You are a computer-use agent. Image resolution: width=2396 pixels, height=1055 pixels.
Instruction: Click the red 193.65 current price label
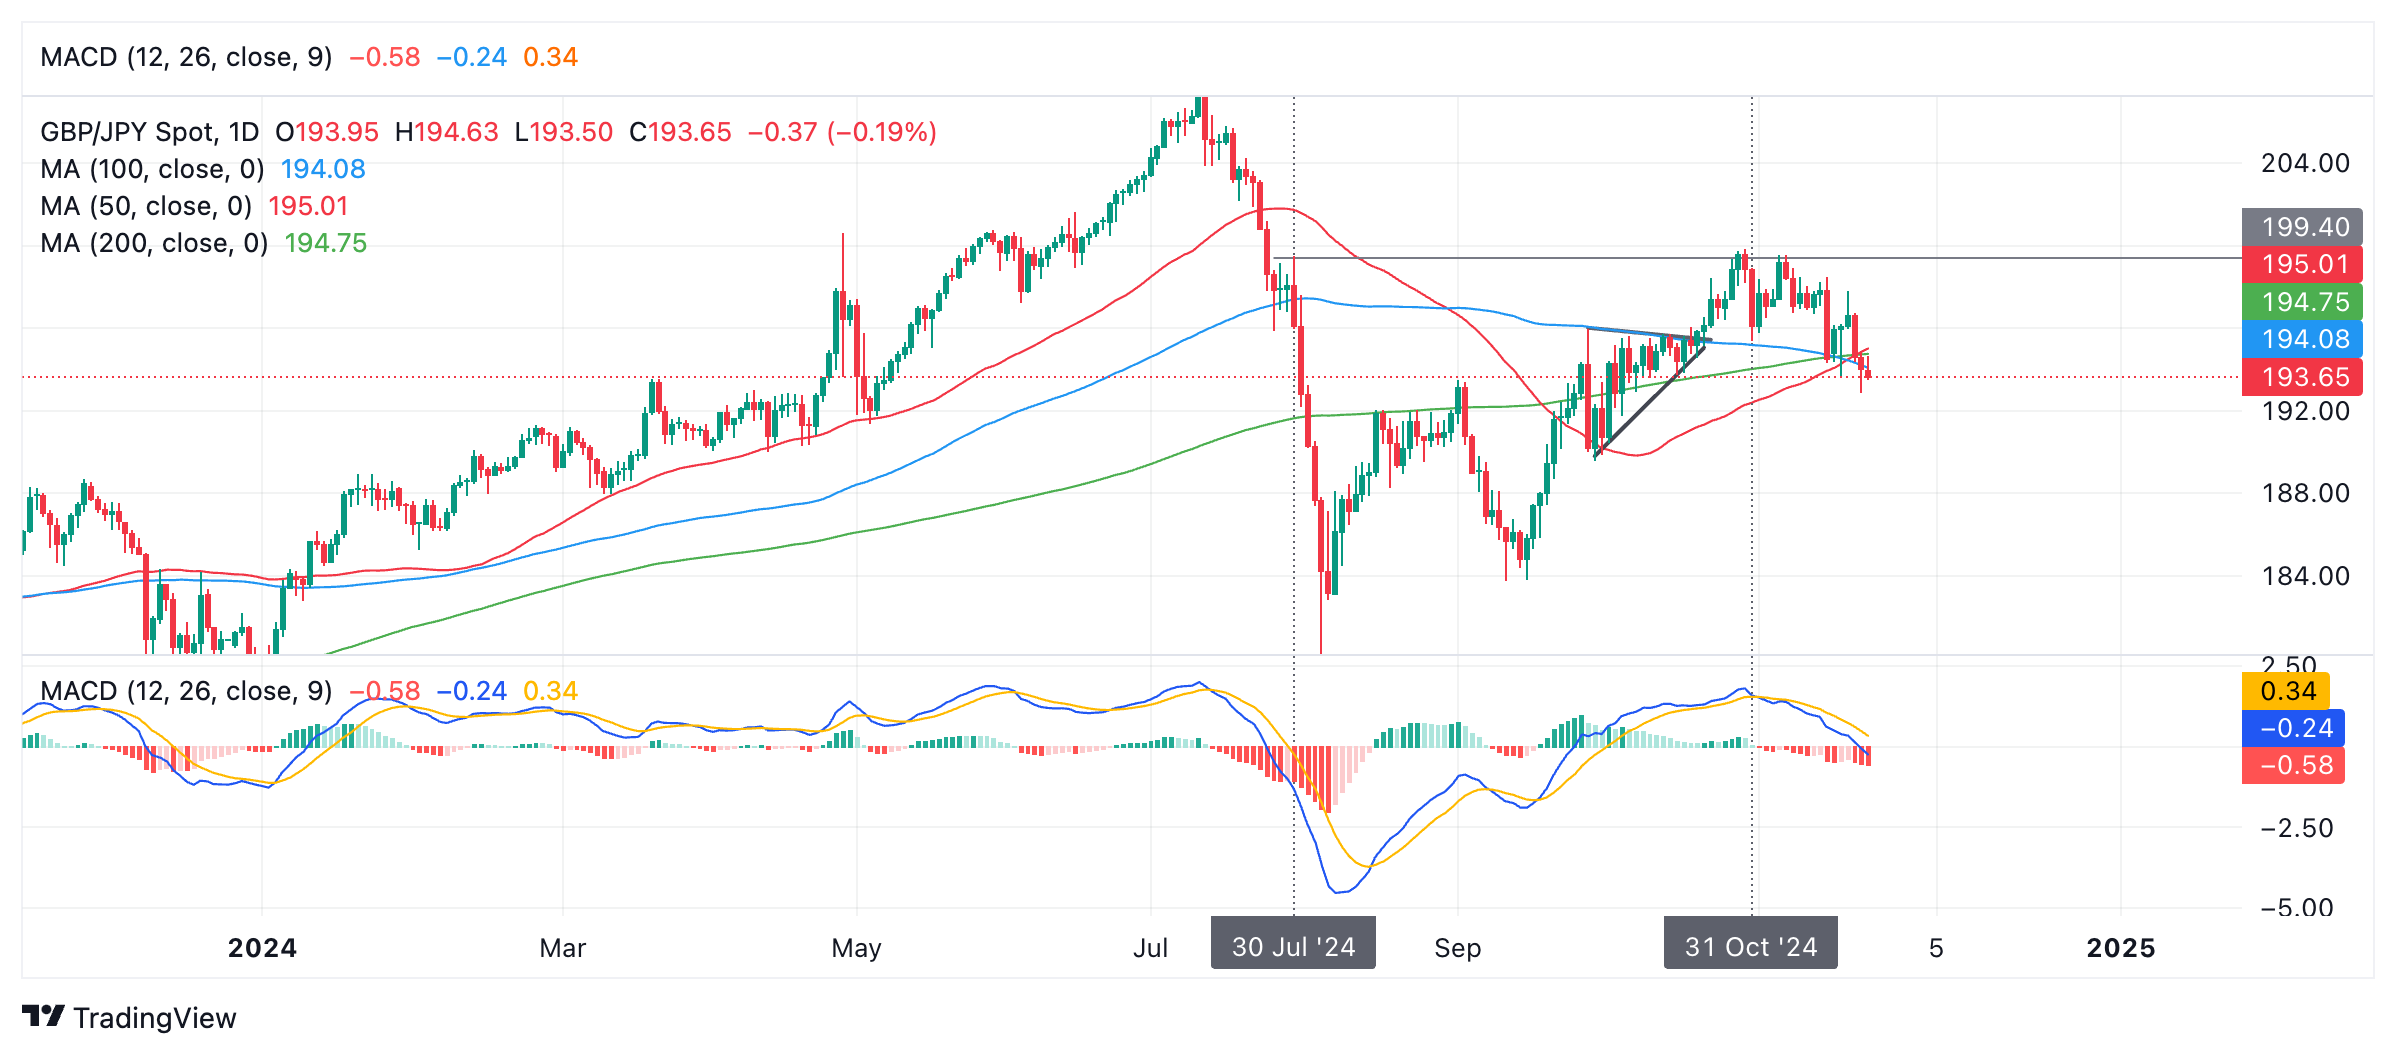2302,377
